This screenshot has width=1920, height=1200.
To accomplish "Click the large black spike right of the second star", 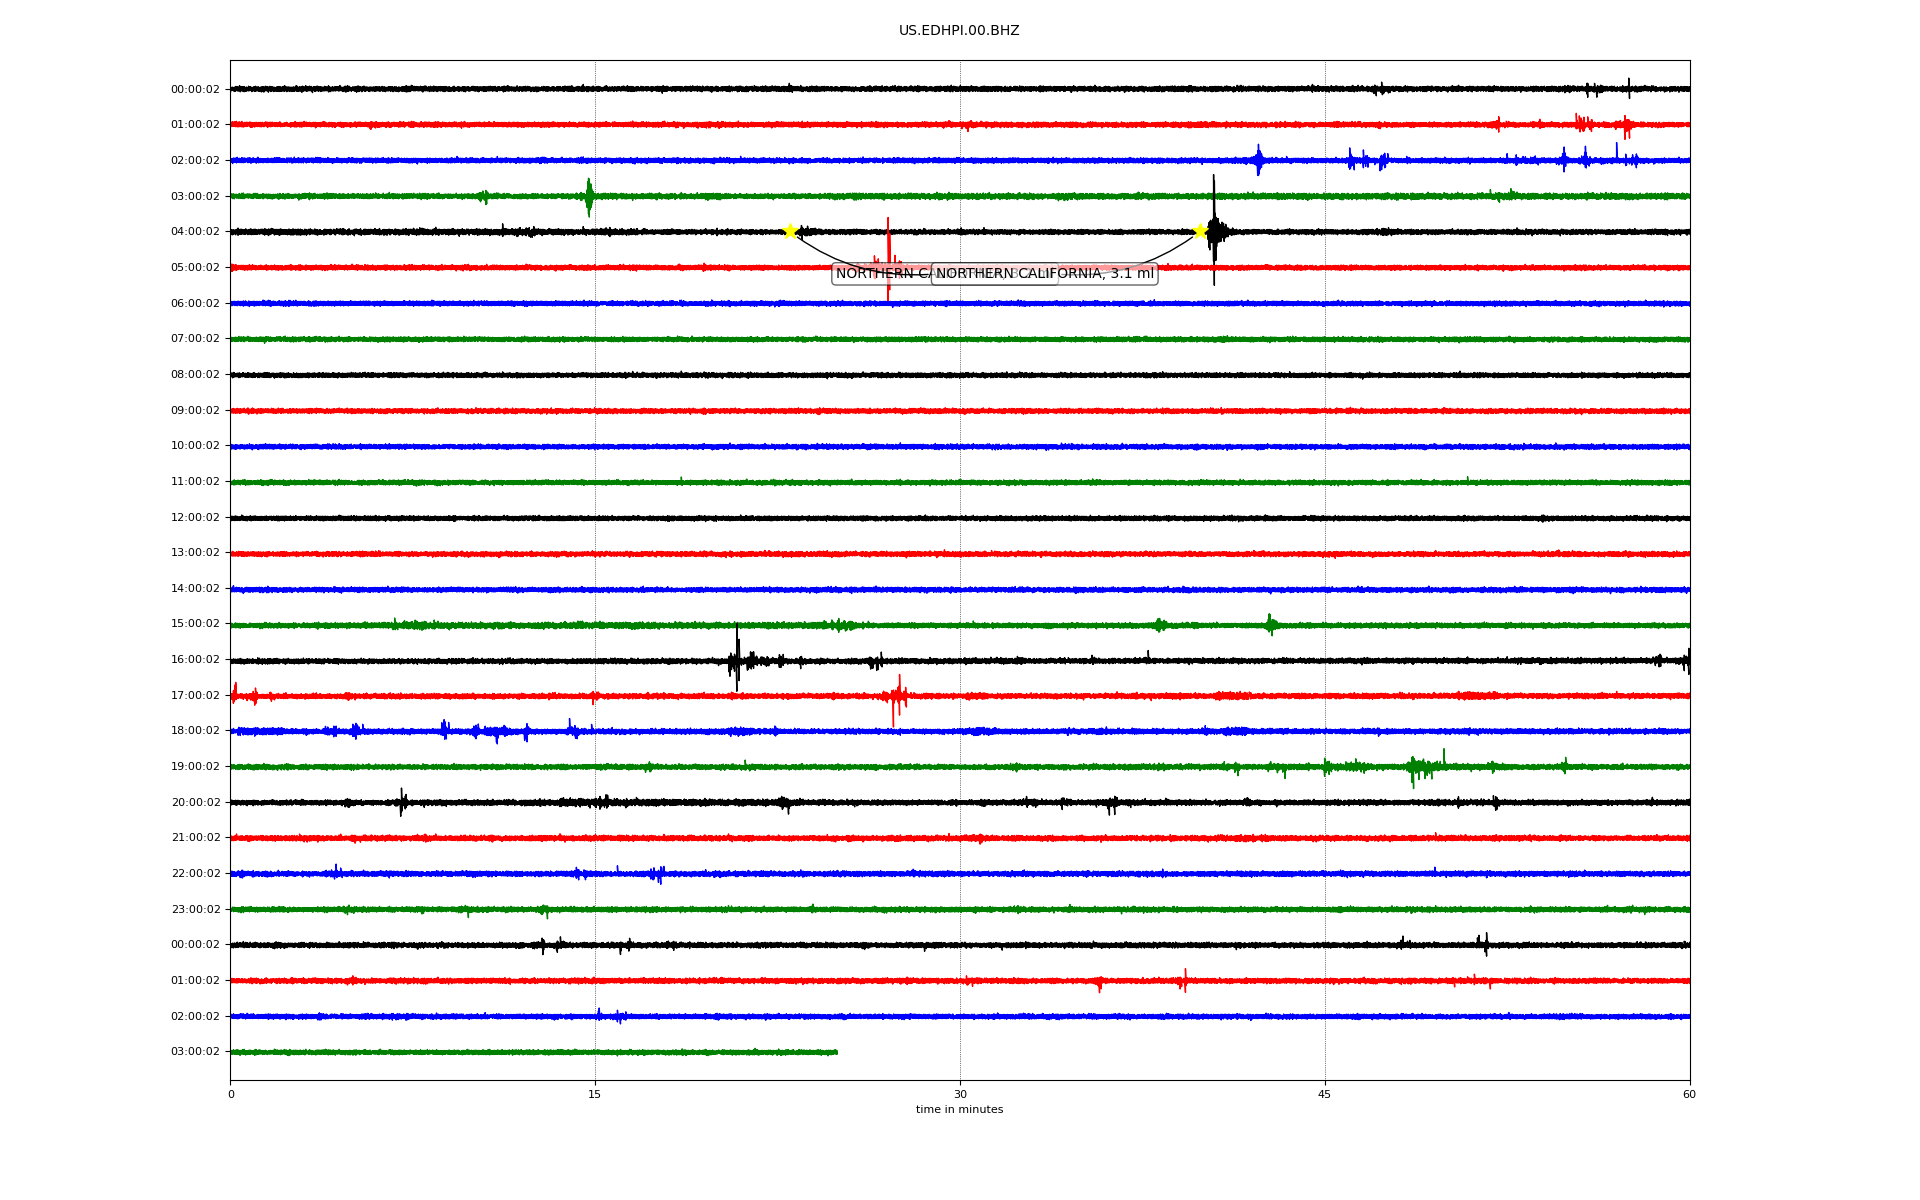I will (1214, 230).
